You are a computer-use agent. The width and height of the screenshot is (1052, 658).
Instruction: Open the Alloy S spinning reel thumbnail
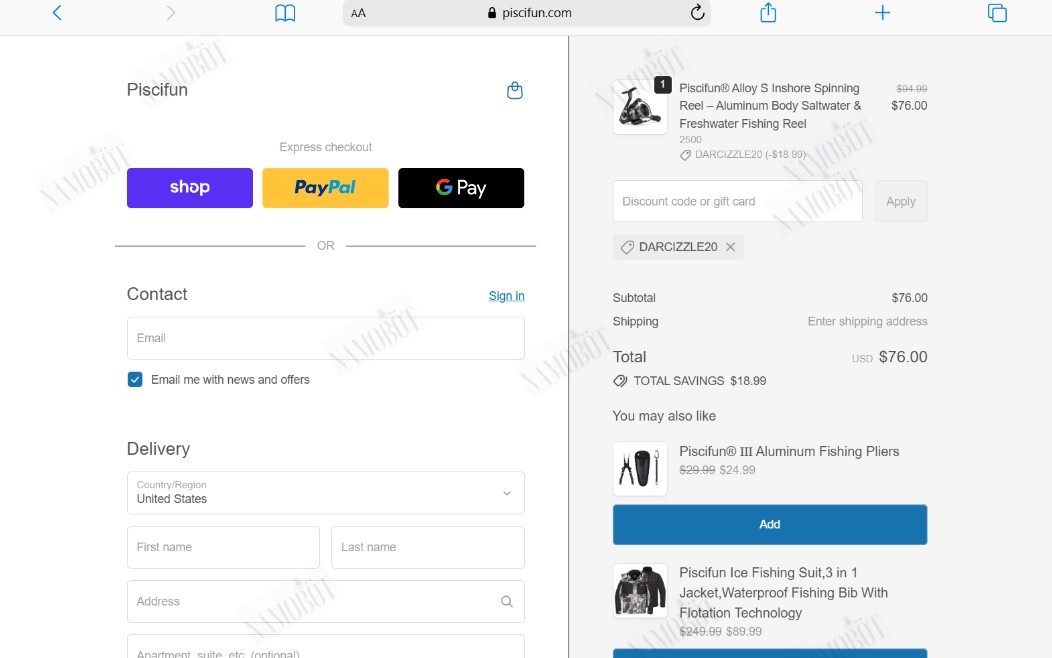click(640, 107)
